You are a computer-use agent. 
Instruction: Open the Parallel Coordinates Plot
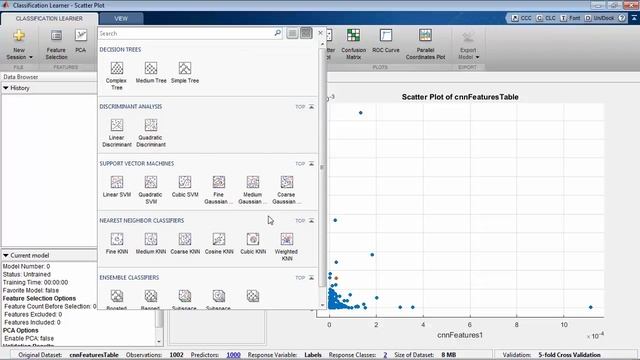(x=425, y=44)
